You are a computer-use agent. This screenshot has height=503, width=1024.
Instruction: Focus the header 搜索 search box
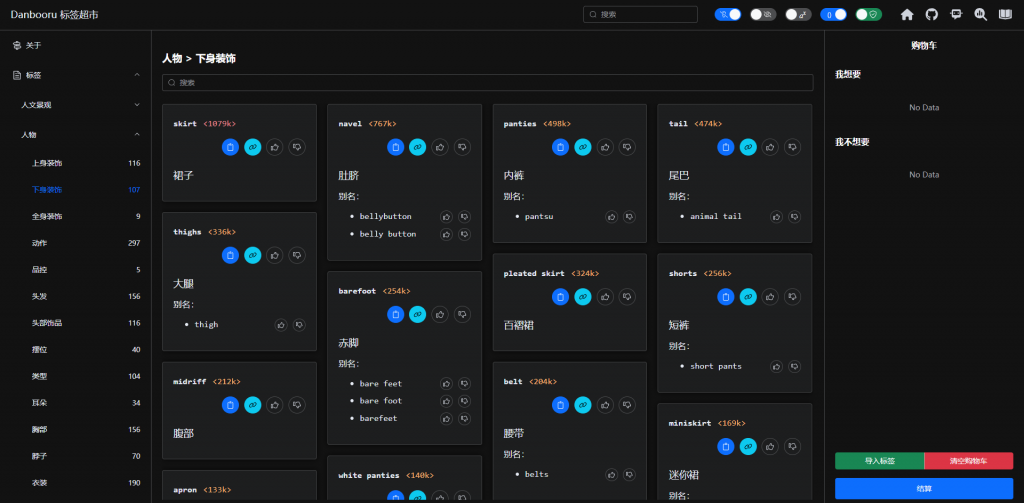coord(640,14)
